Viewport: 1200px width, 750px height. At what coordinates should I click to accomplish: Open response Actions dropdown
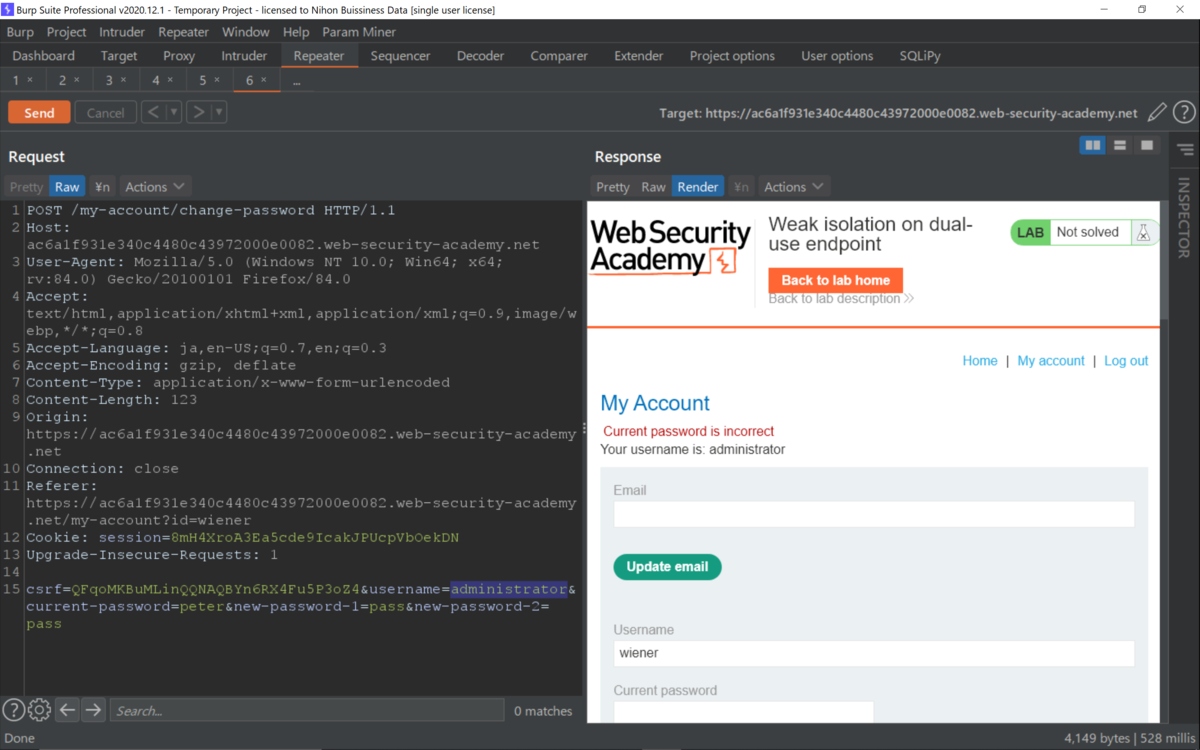click(794, 187)
